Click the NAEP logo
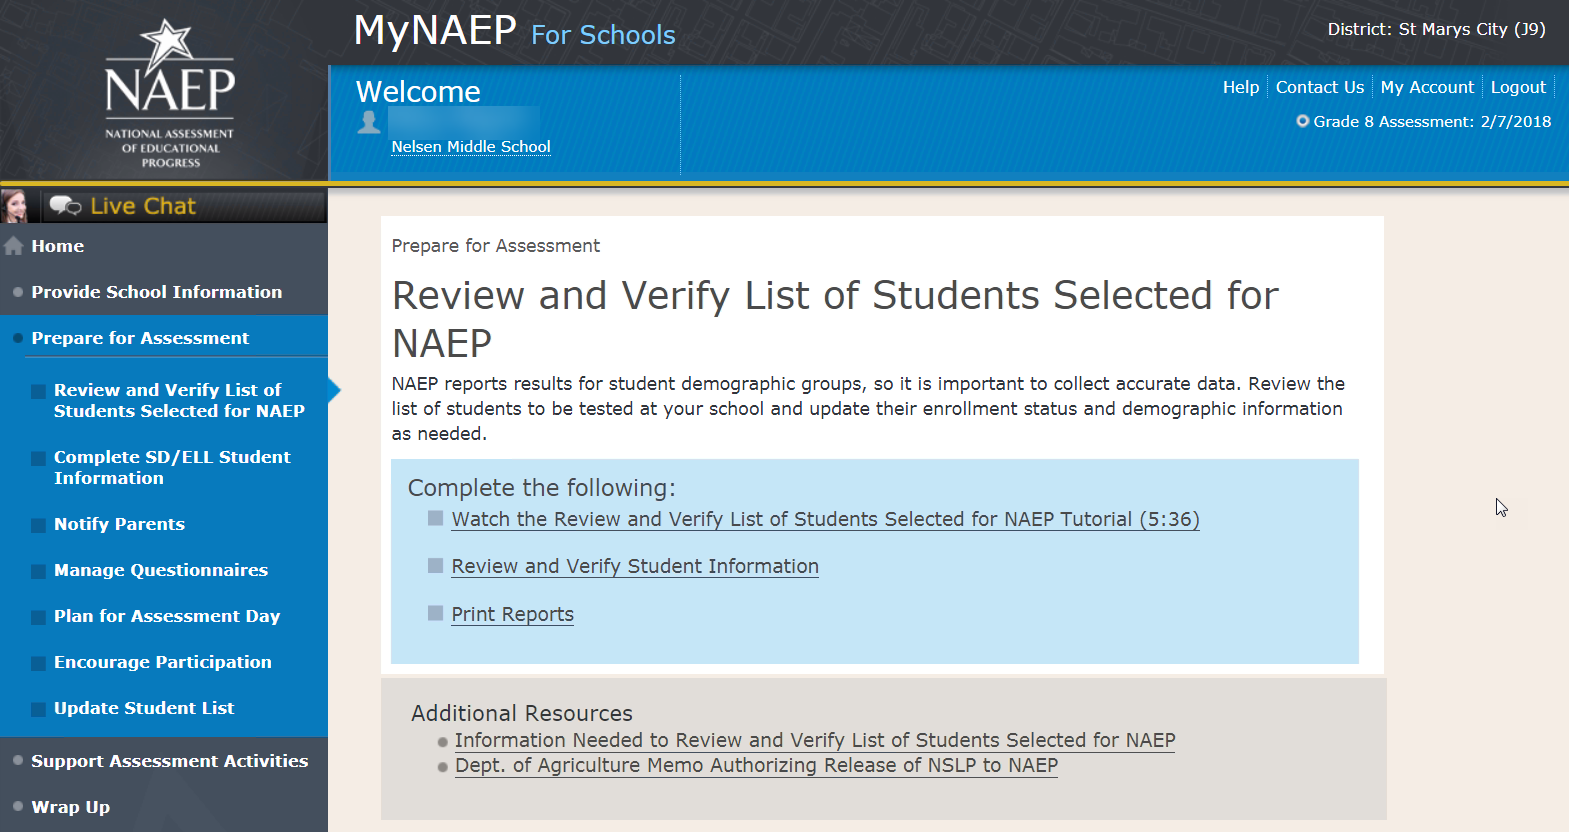This screenshot has width=1569, height=832. coord(169,93)
